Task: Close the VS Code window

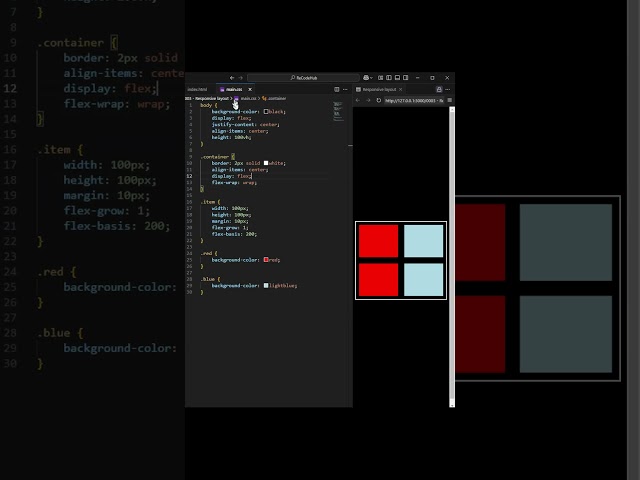Action: click(x=447, y=78)
